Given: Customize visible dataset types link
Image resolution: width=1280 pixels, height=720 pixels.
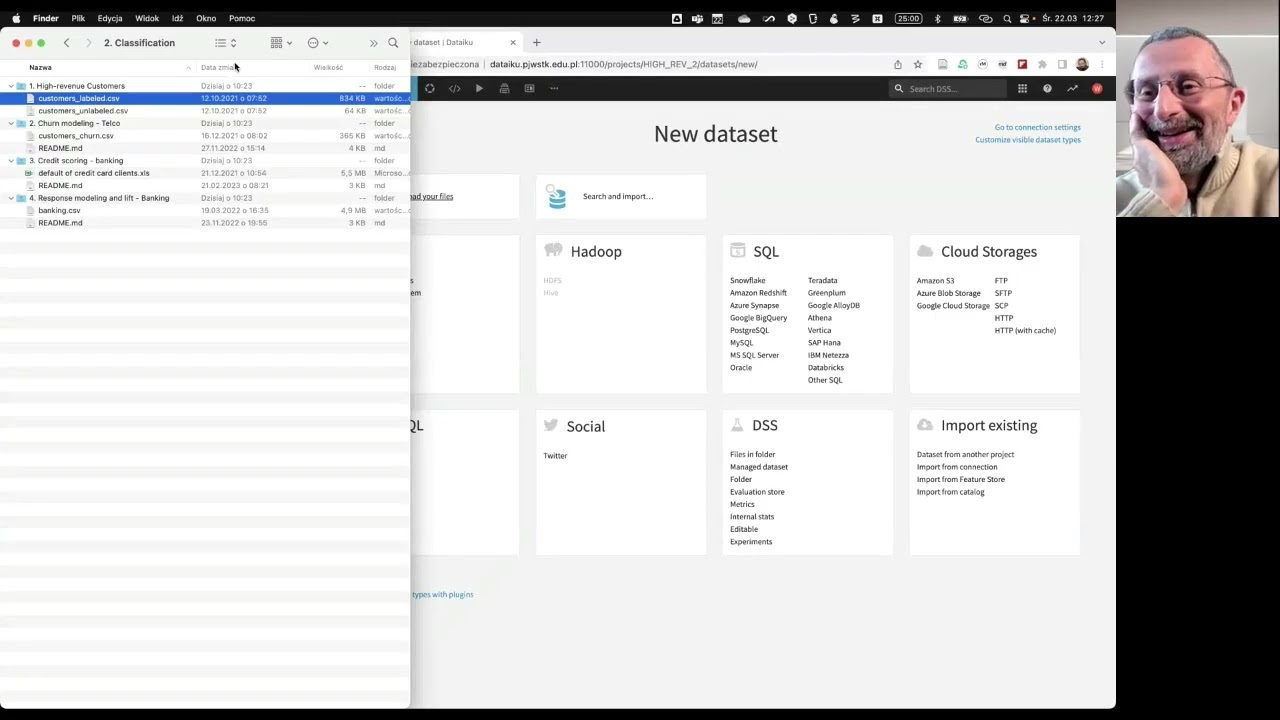Looking at the screenshot, I should click(1028, 140).
